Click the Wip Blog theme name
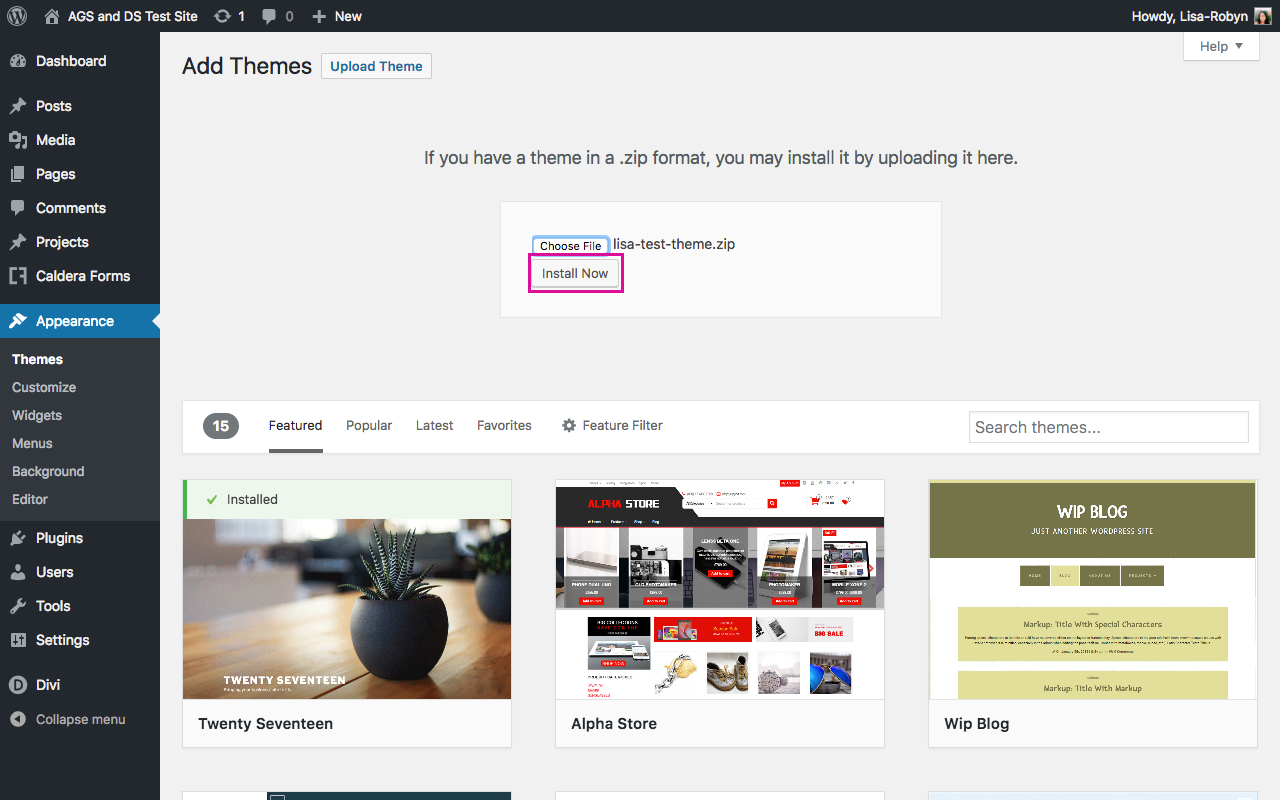Viewport: 1280px width, 800px height. point(977,723)
